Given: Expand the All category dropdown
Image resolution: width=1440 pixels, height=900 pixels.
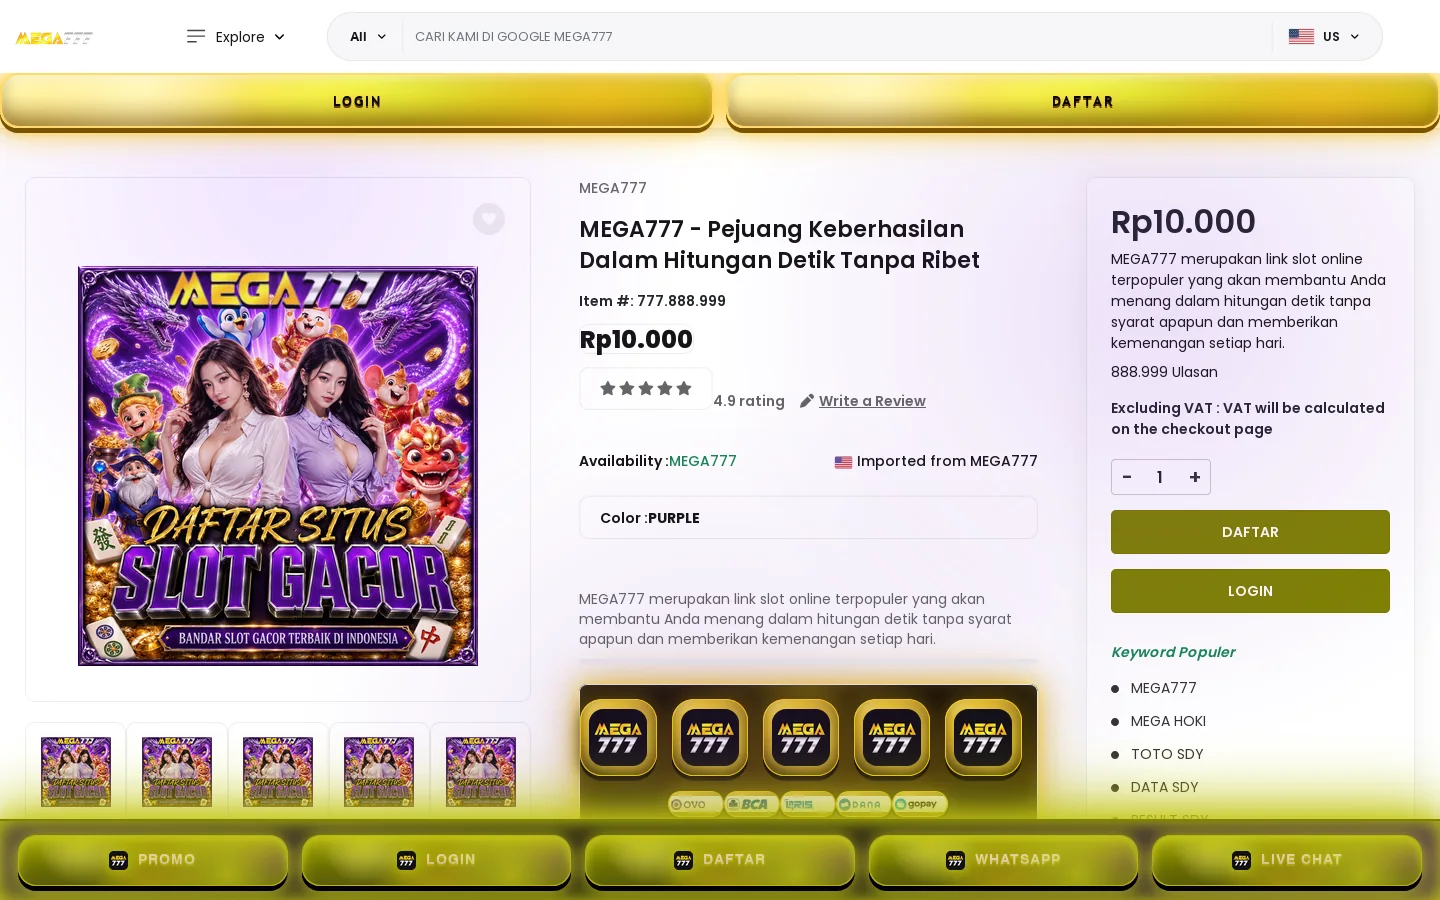Looking at the screenshot, I should [367, 37].
